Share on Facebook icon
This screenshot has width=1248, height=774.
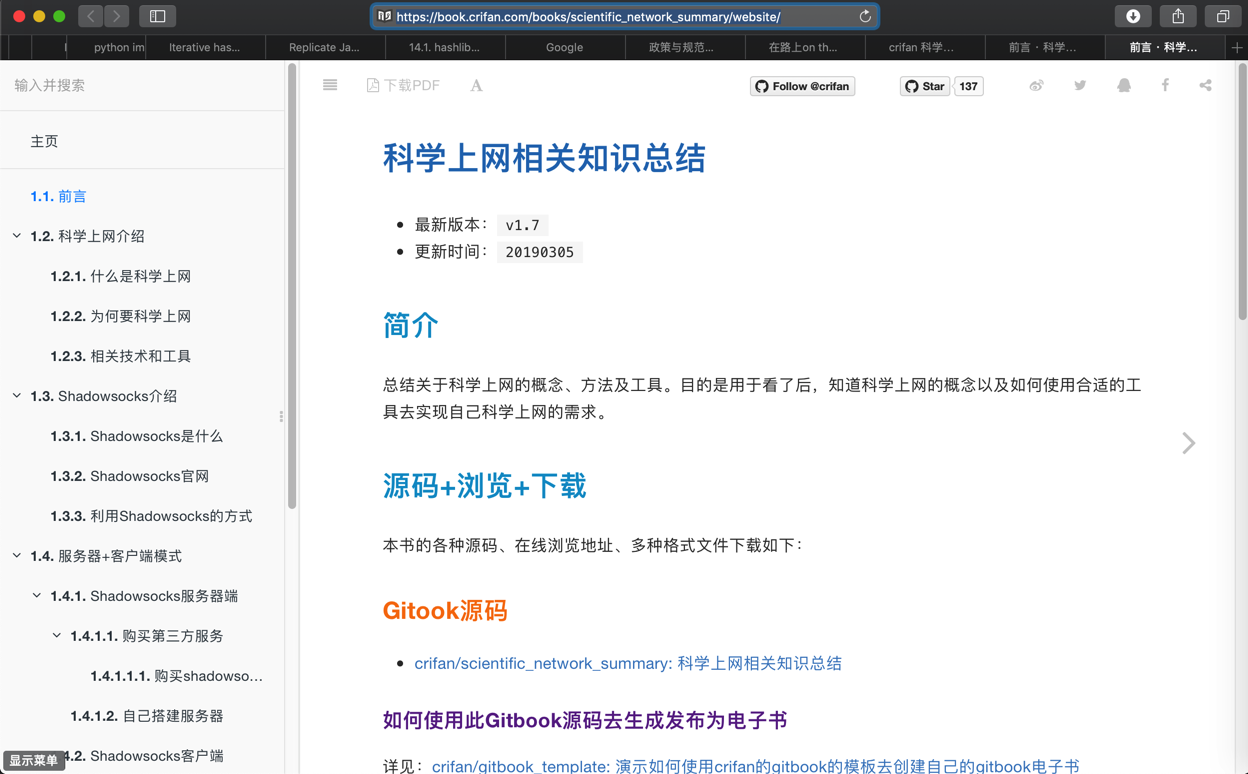[x=1165, y=86]
